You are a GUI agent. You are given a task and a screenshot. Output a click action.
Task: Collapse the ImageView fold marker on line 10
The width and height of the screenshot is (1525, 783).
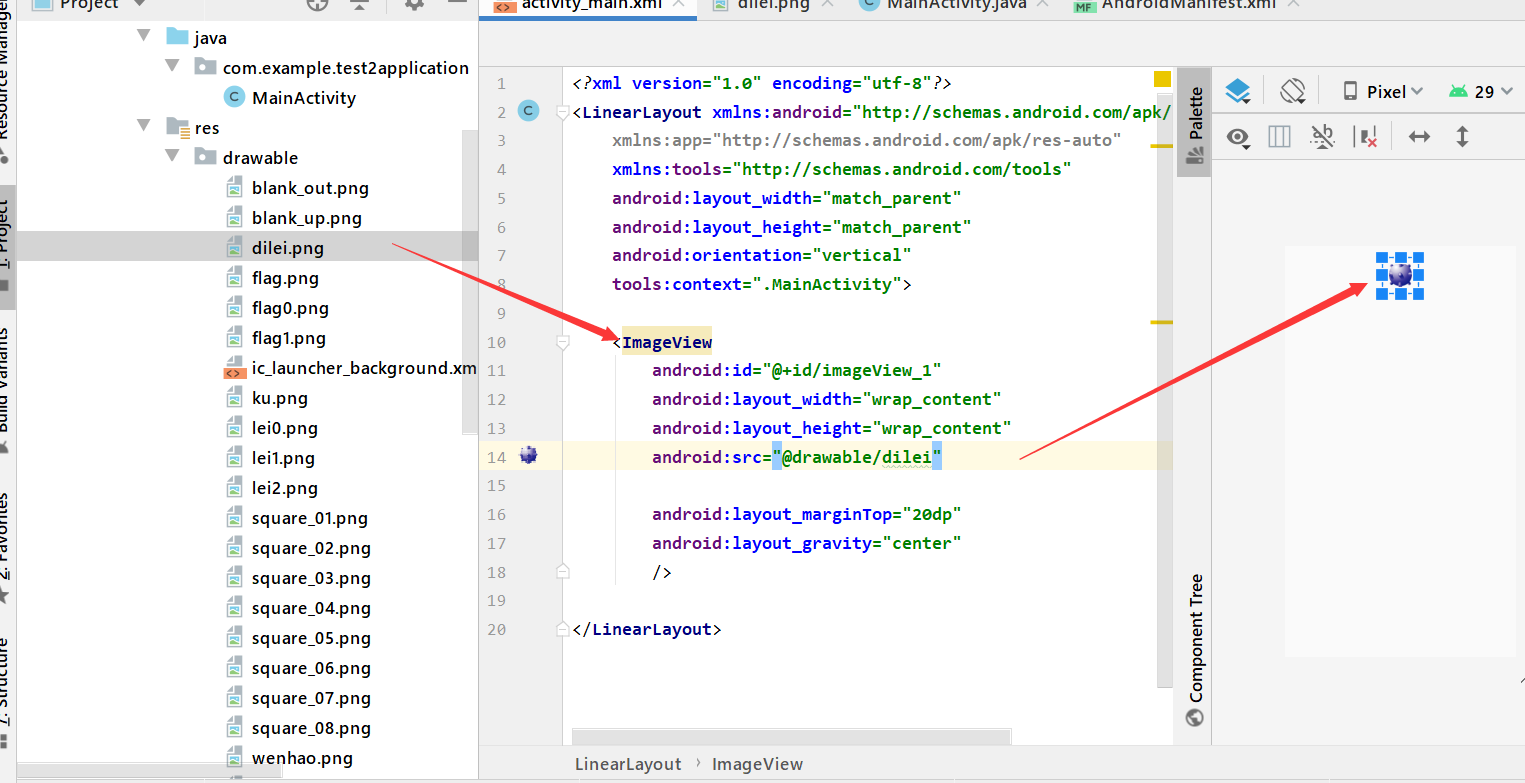pos(562,343)
